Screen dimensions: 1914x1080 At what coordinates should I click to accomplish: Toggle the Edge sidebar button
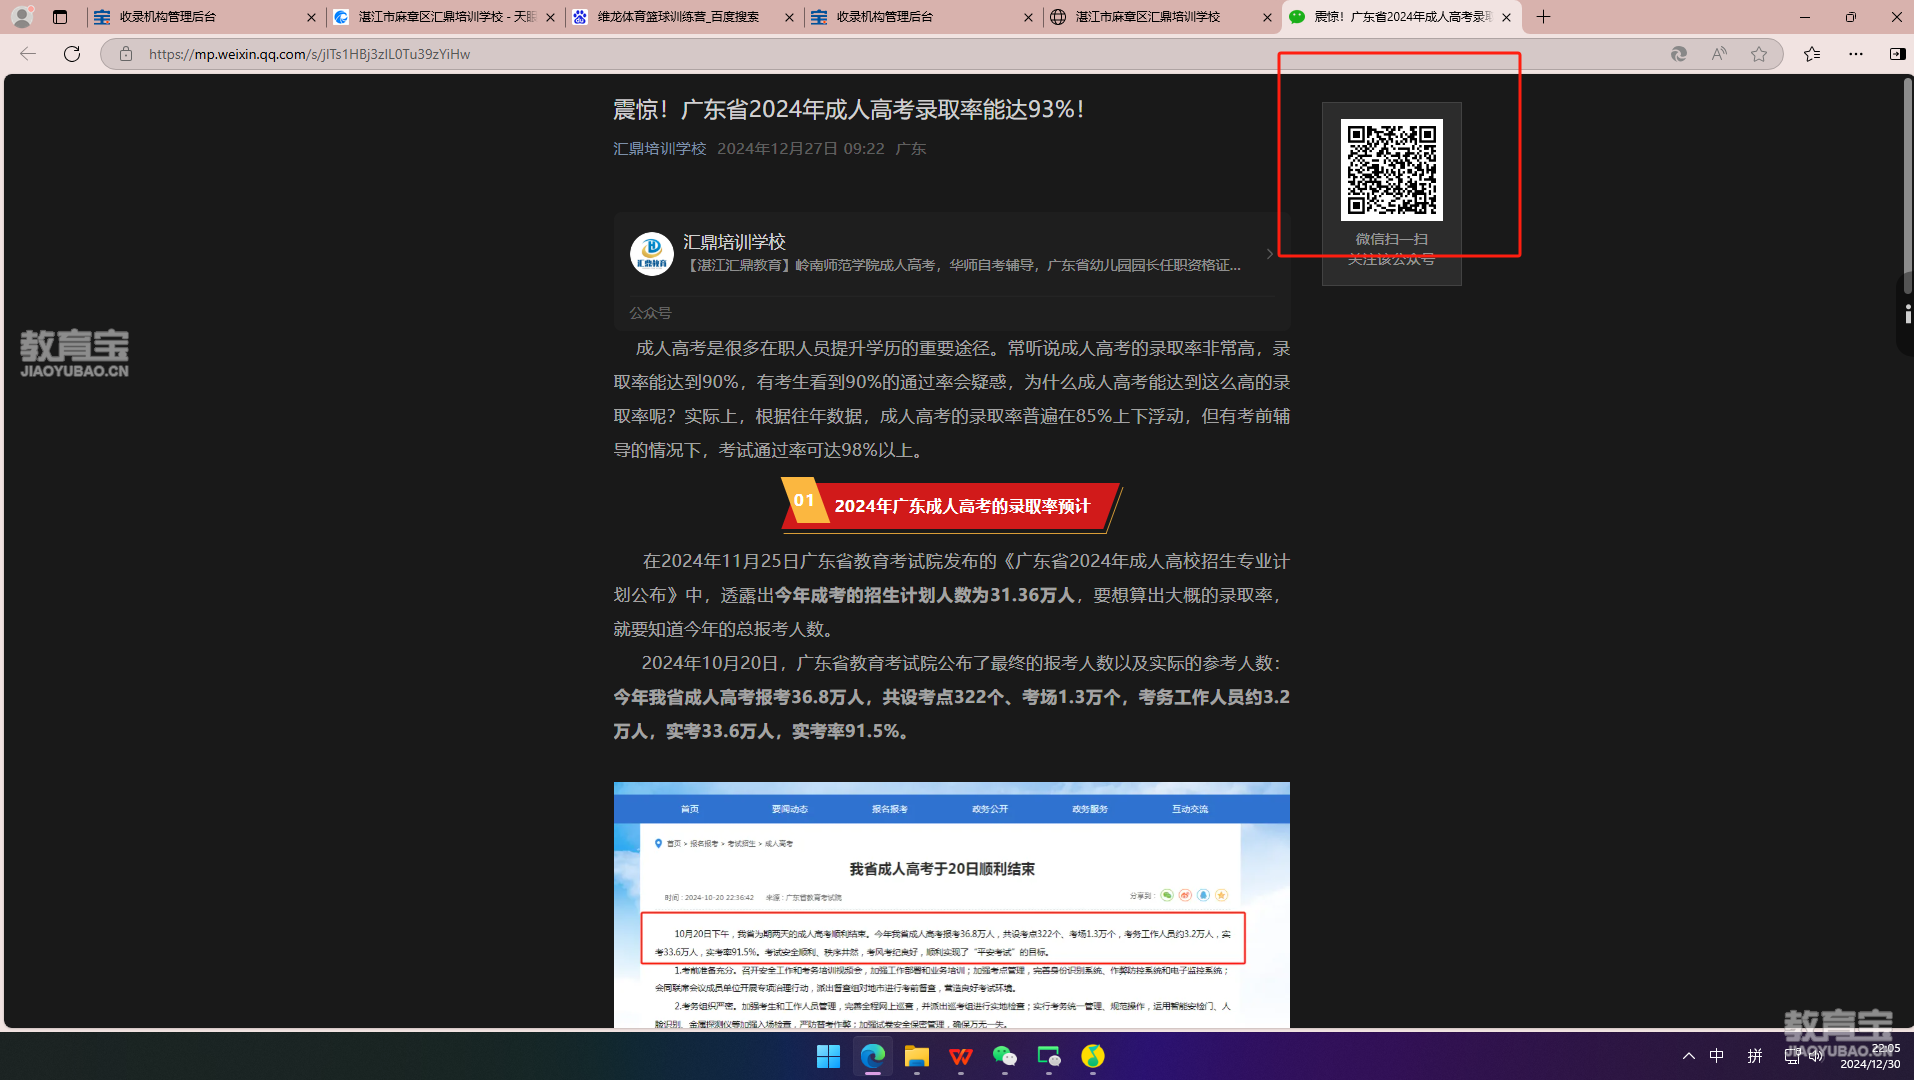(x=1897, y=54)
